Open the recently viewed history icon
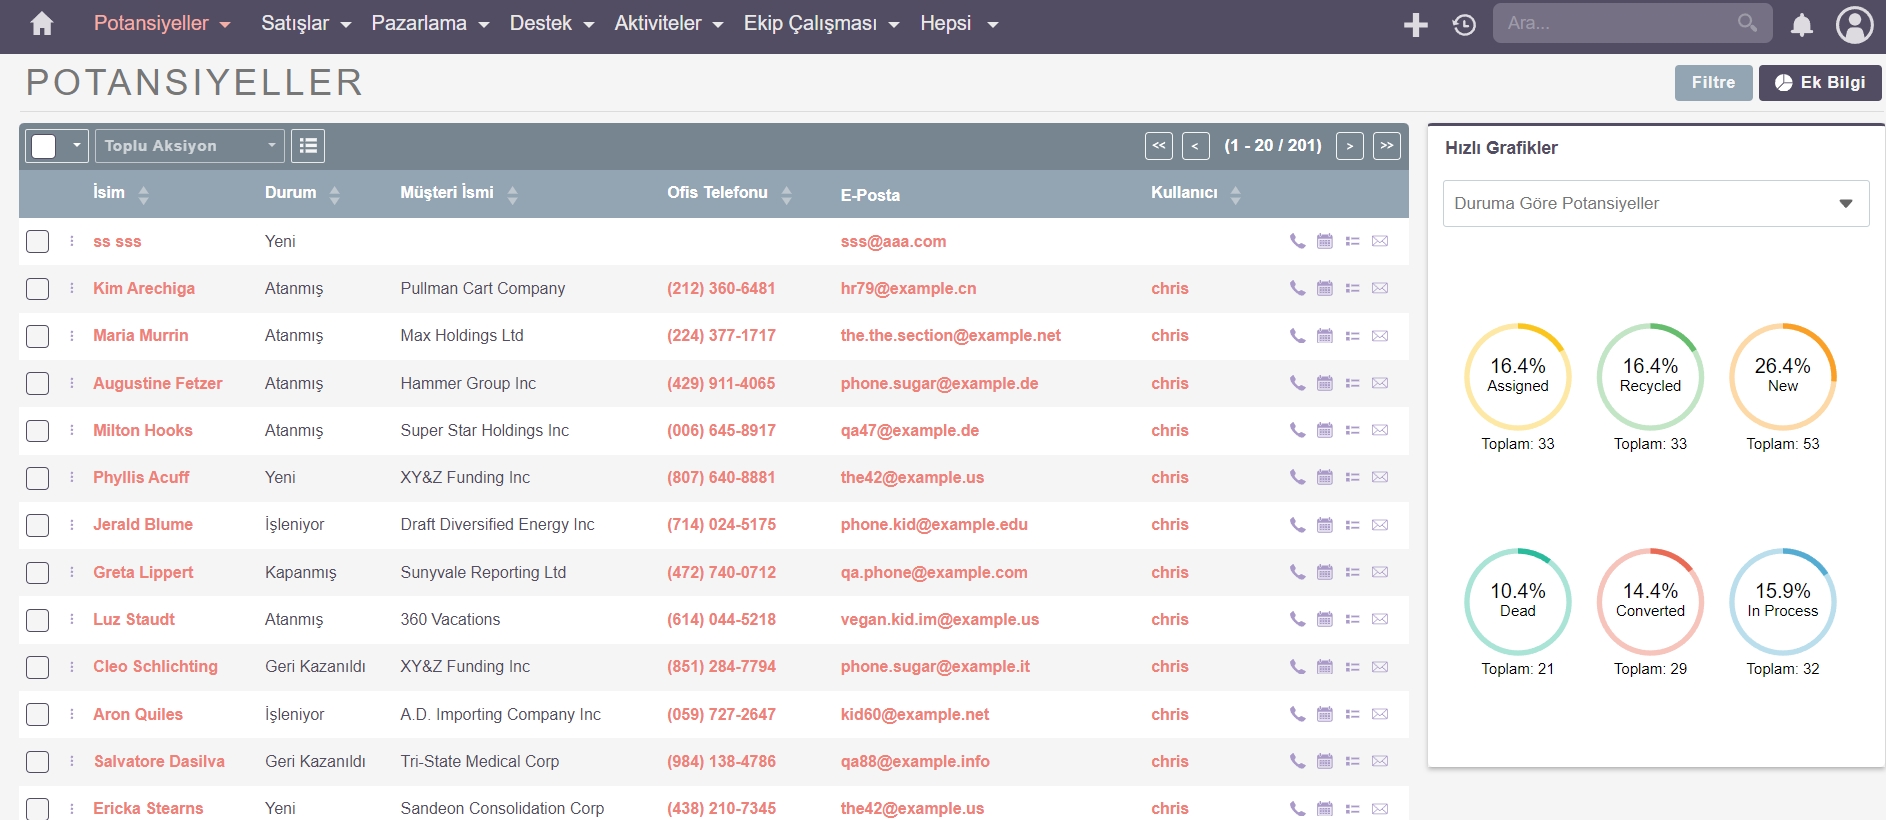The width and height of the screenshot is (1886, 820). (1464, 25)
